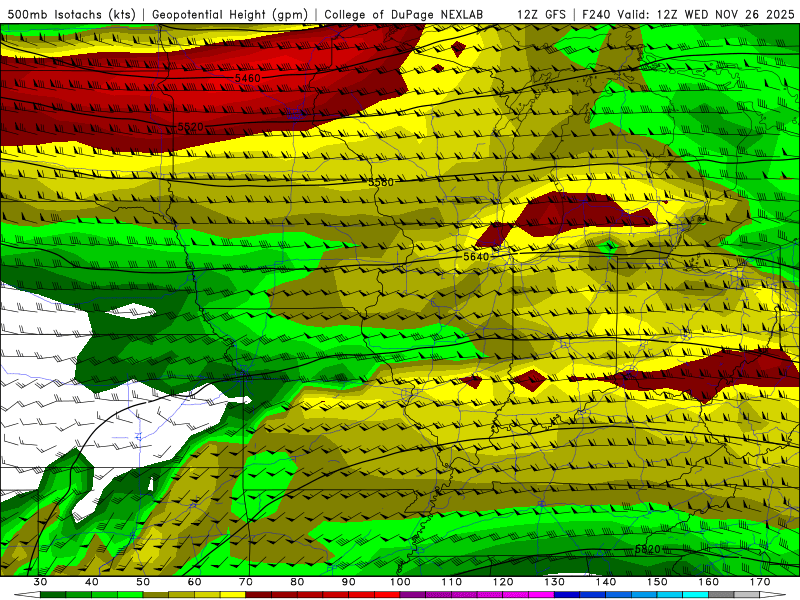Click the 170 value on the color scale
The height and width of the screenshot is (600, 800).
point(760,582)
